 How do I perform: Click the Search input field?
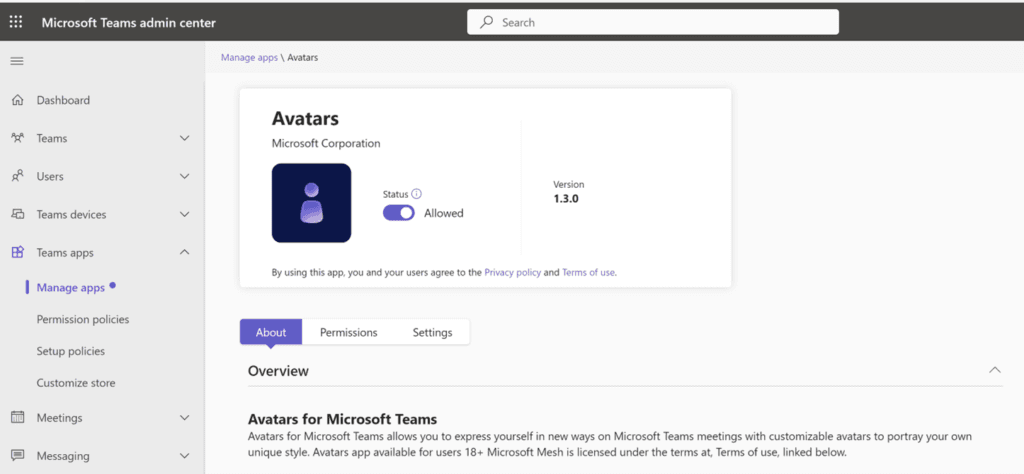click(653, 22)
